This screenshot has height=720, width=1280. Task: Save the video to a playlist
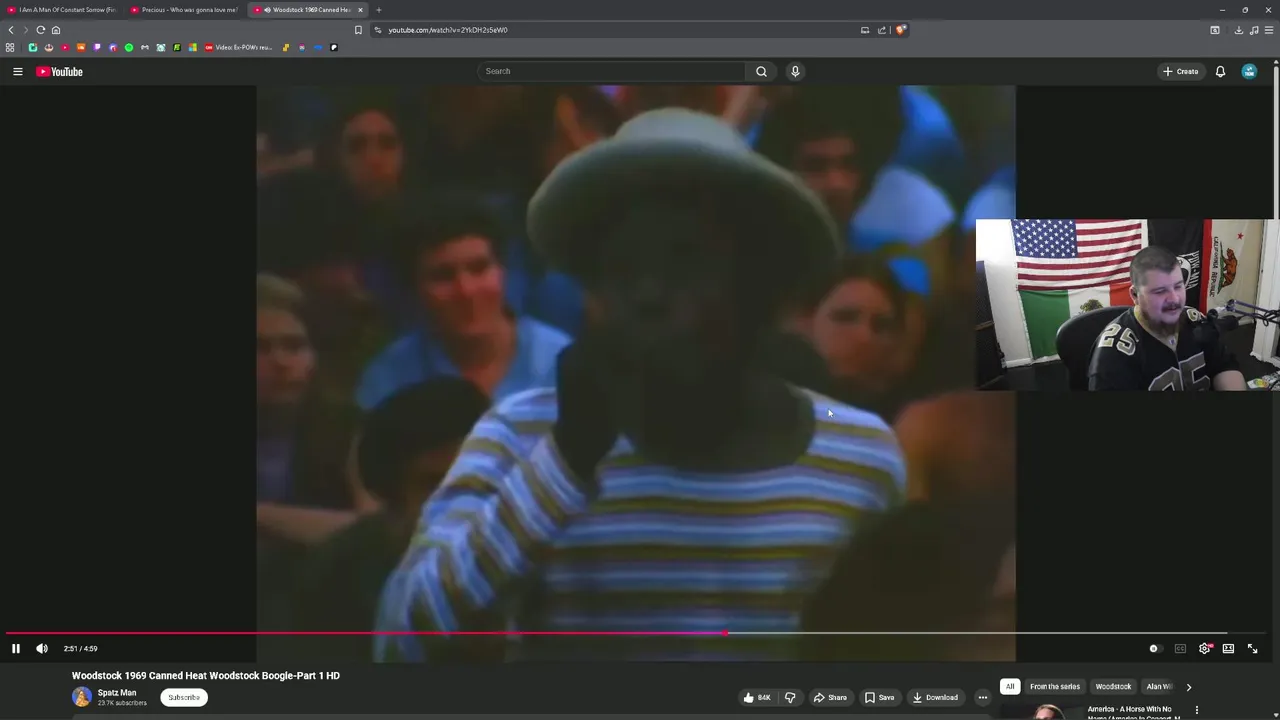pyautogui.click(x=880, y=697)
